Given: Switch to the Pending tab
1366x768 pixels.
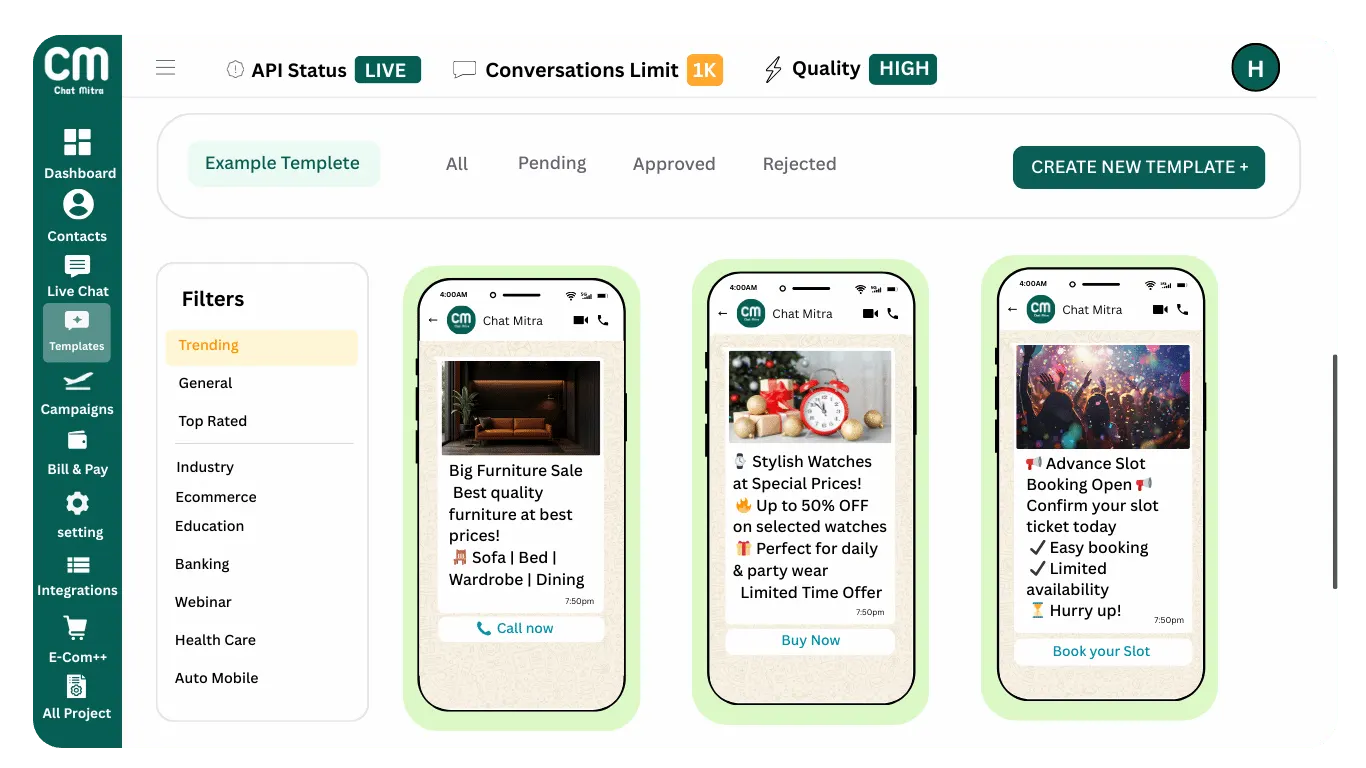Looking at the screenshot, I should click(x=551, y=163).
